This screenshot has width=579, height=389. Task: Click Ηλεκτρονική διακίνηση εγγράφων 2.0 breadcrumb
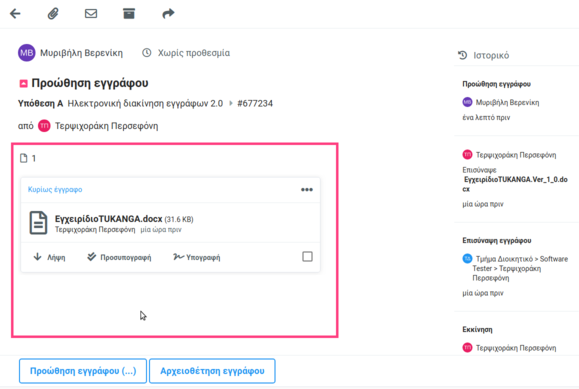[x=145, y=103]
